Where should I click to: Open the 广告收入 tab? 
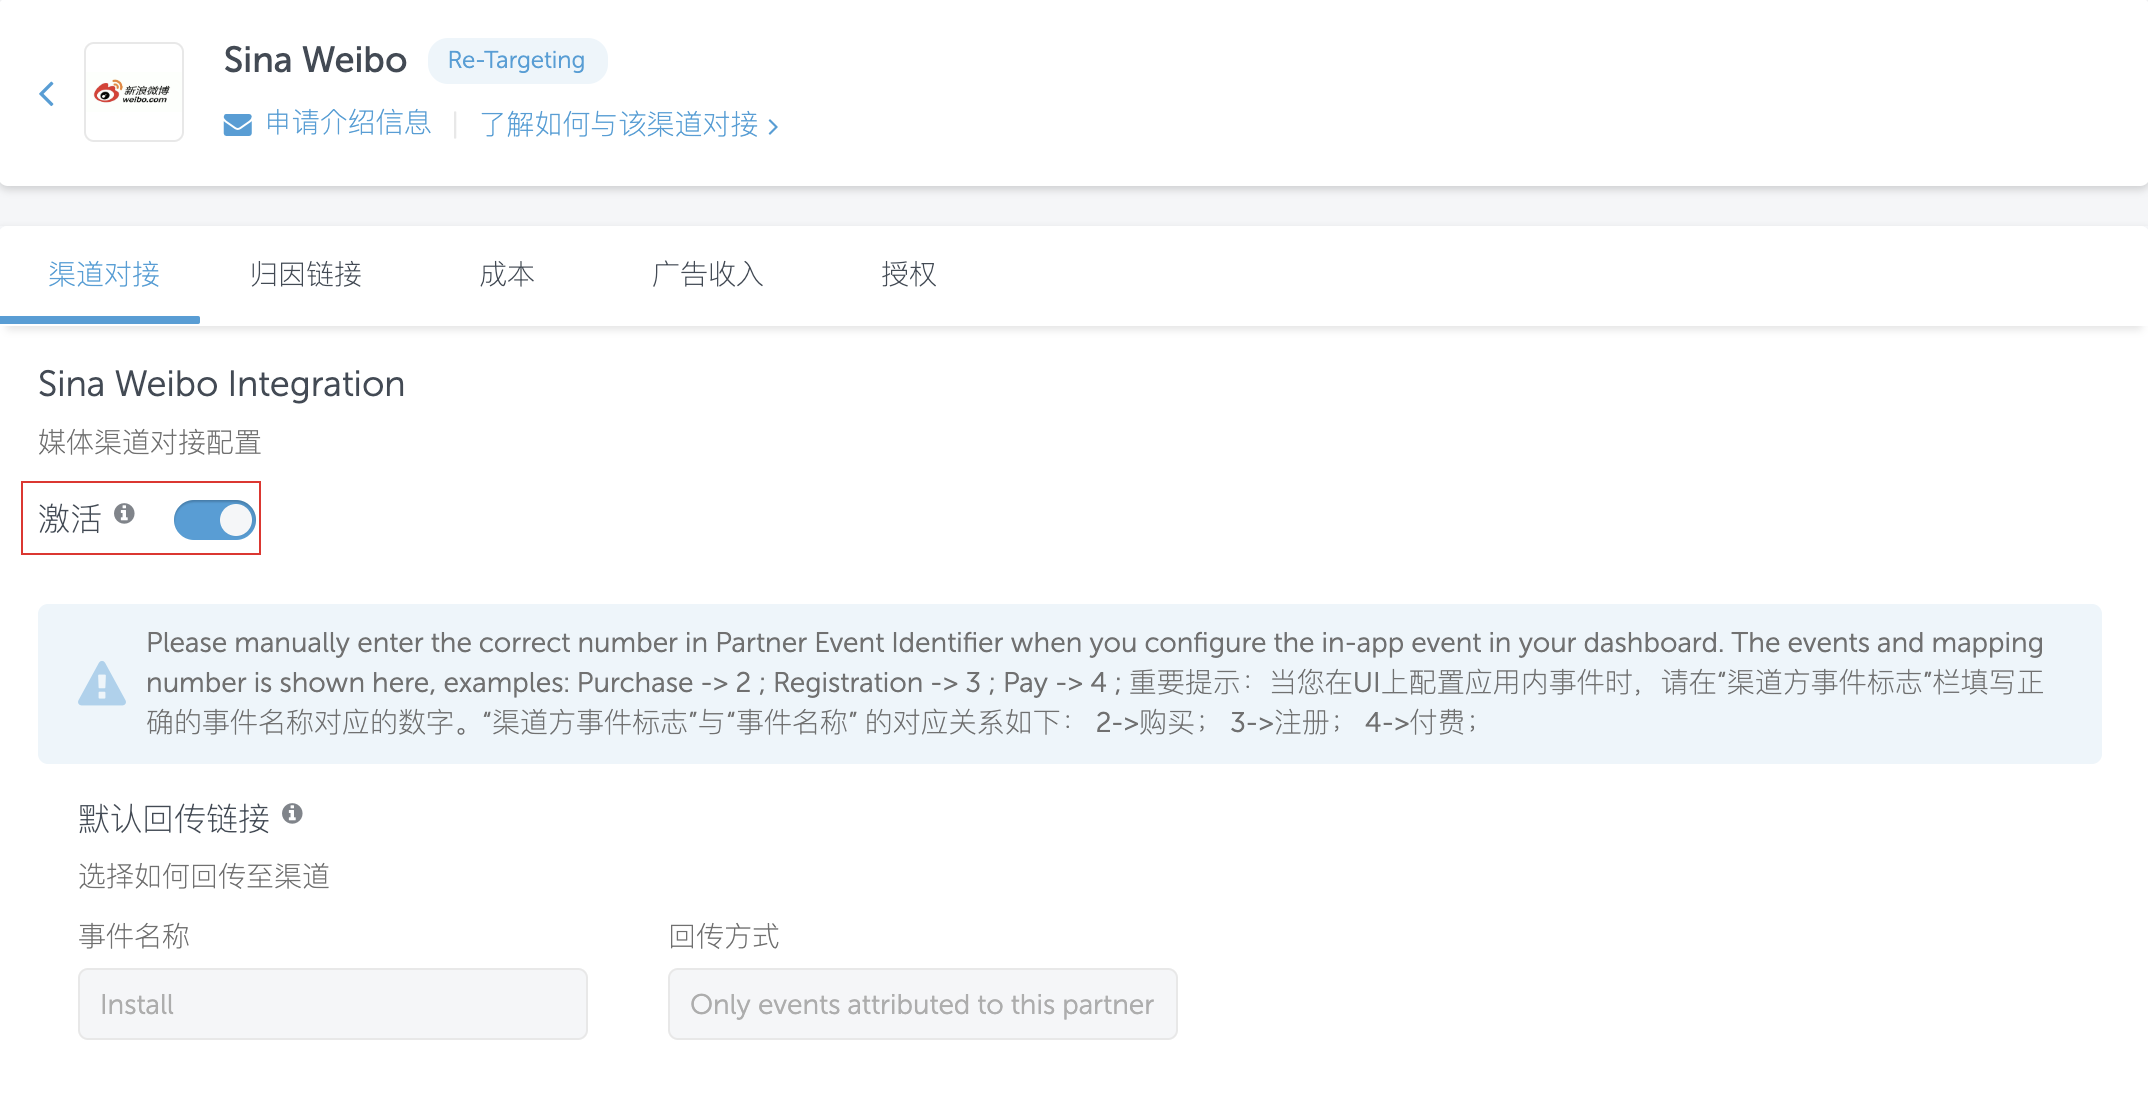tap(708, 274)
